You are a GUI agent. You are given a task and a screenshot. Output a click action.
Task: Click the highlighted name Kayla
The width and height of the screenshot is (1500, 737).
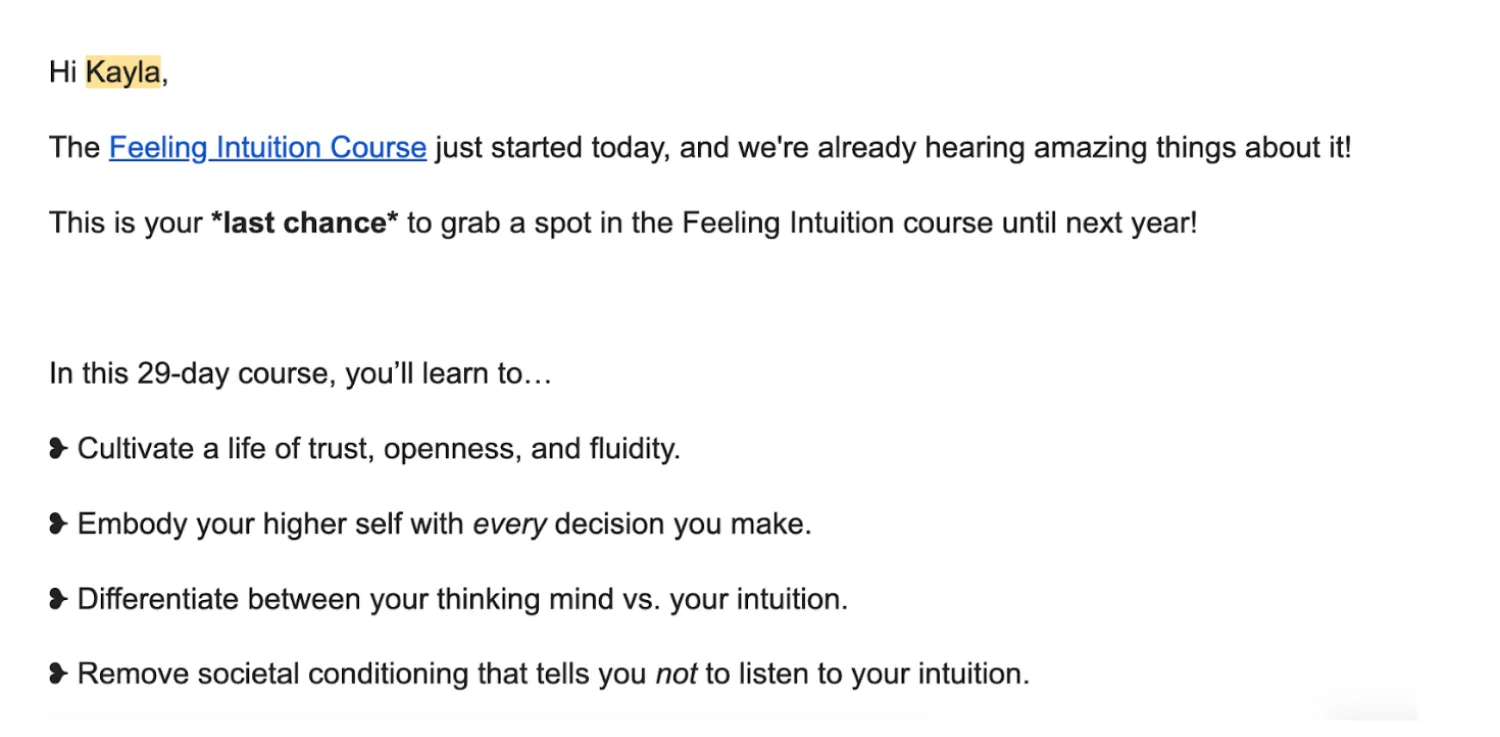(123, 73)
